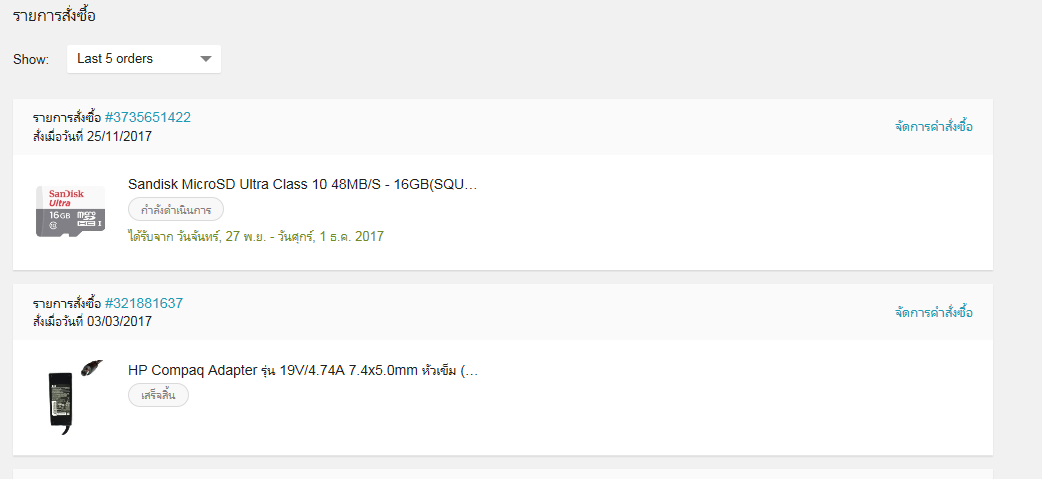1042x479 pixels.
Task: Click the รายการสั่งซื้อ label before #321881637
Action: pos(67,304)
